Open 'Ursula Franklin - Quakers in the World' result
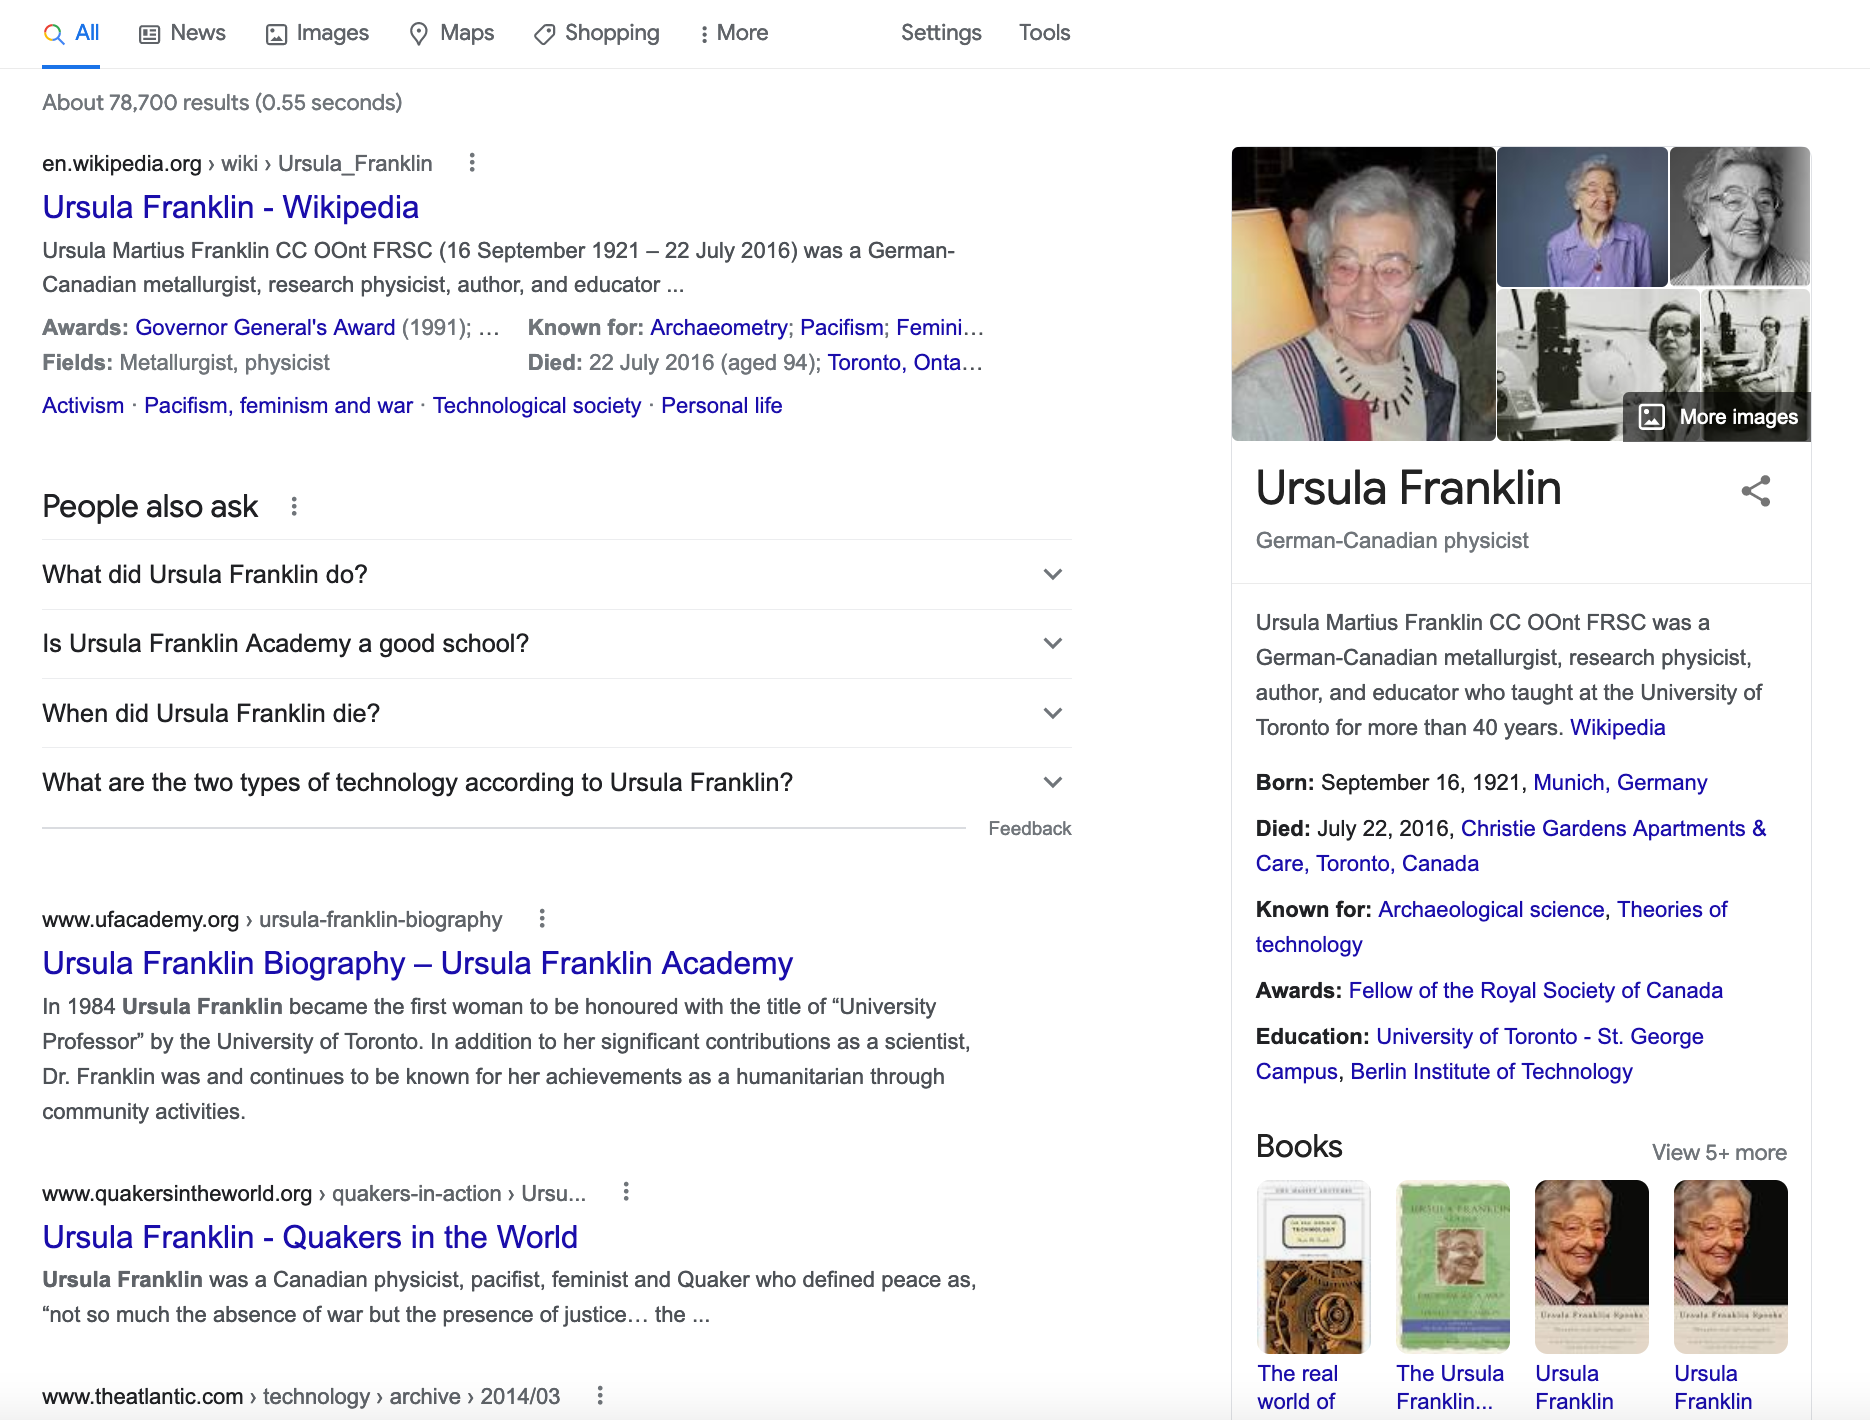This screenshot has height=1420, width=1870. click(310, 1237)
